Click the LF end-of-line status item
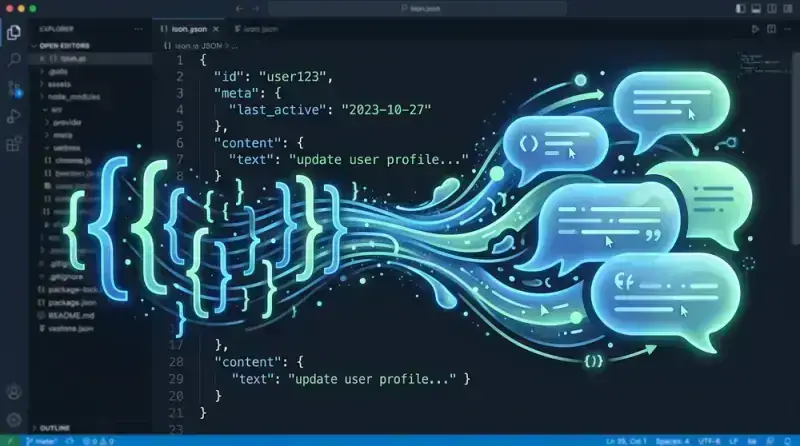 (x=734, y=441)
